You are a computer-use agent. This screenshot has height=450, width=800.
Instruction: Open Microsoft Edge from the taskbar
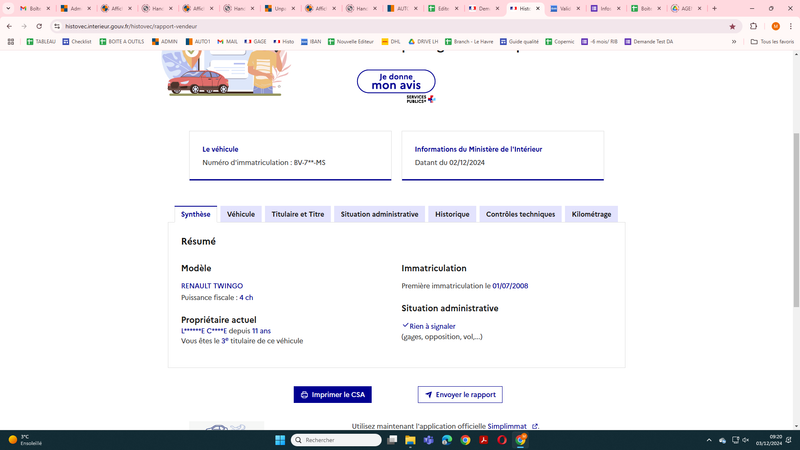coord(447,440)
